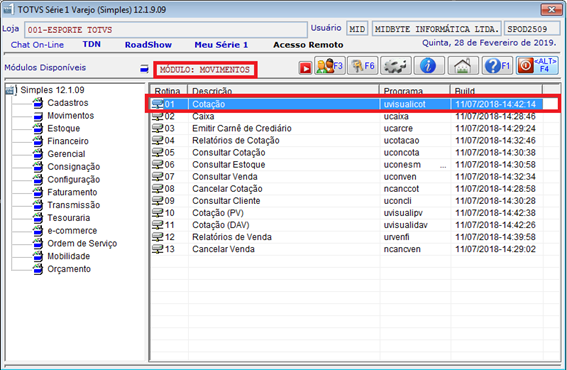Sort by the Programa column header
The width and height of the screenshot is (567, 370).
[x=415, y=90]
